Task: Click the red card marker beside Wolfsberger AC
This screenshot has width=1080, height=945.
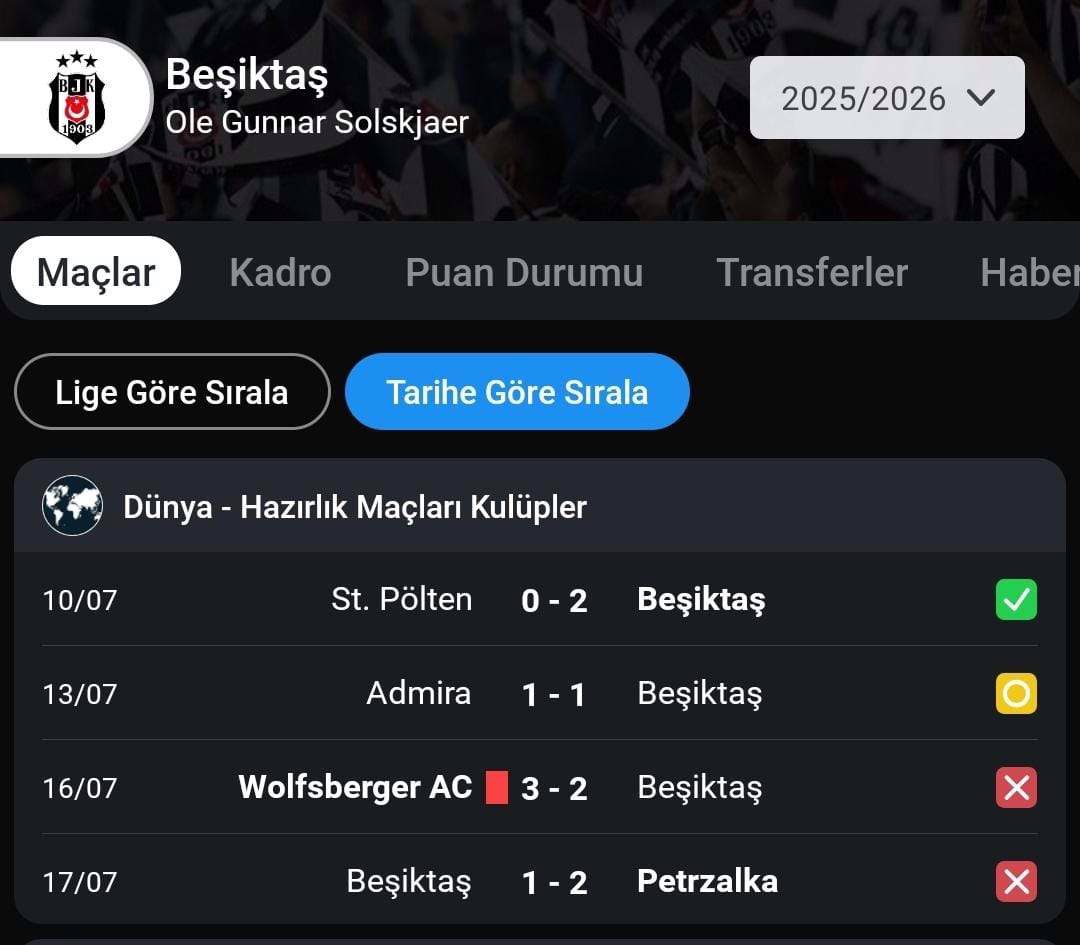Action: [x=497, y=787]
